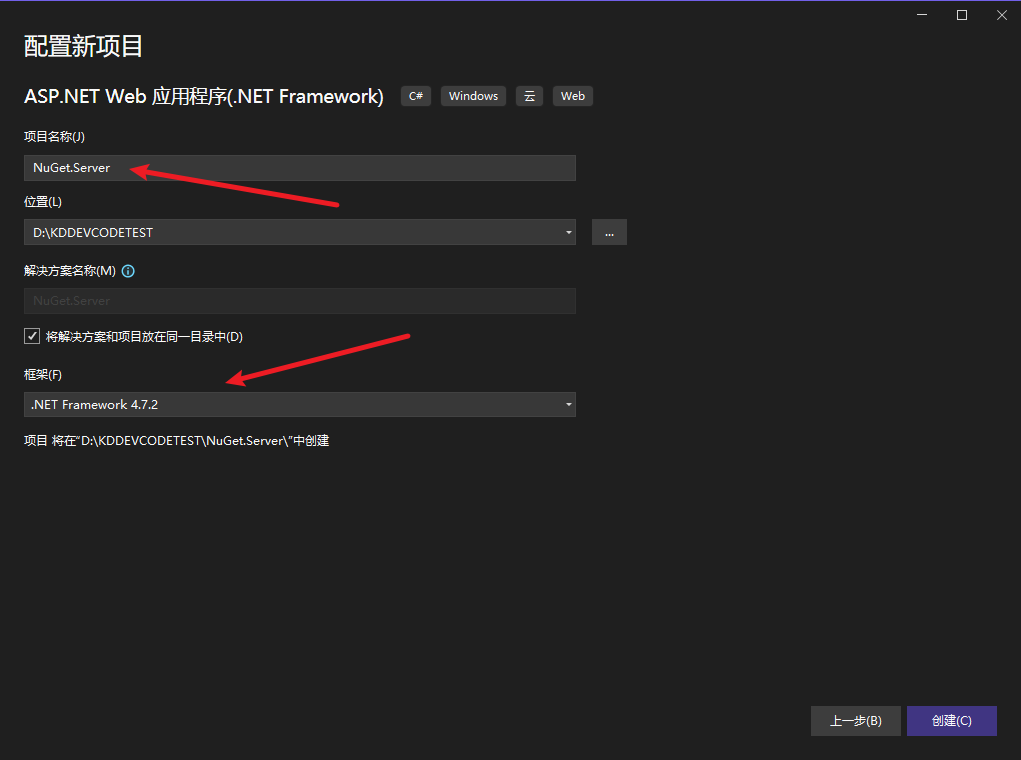Click the C# tag label
The image size is (1021, 760).
pyautogui.click(x=415, y=96)
